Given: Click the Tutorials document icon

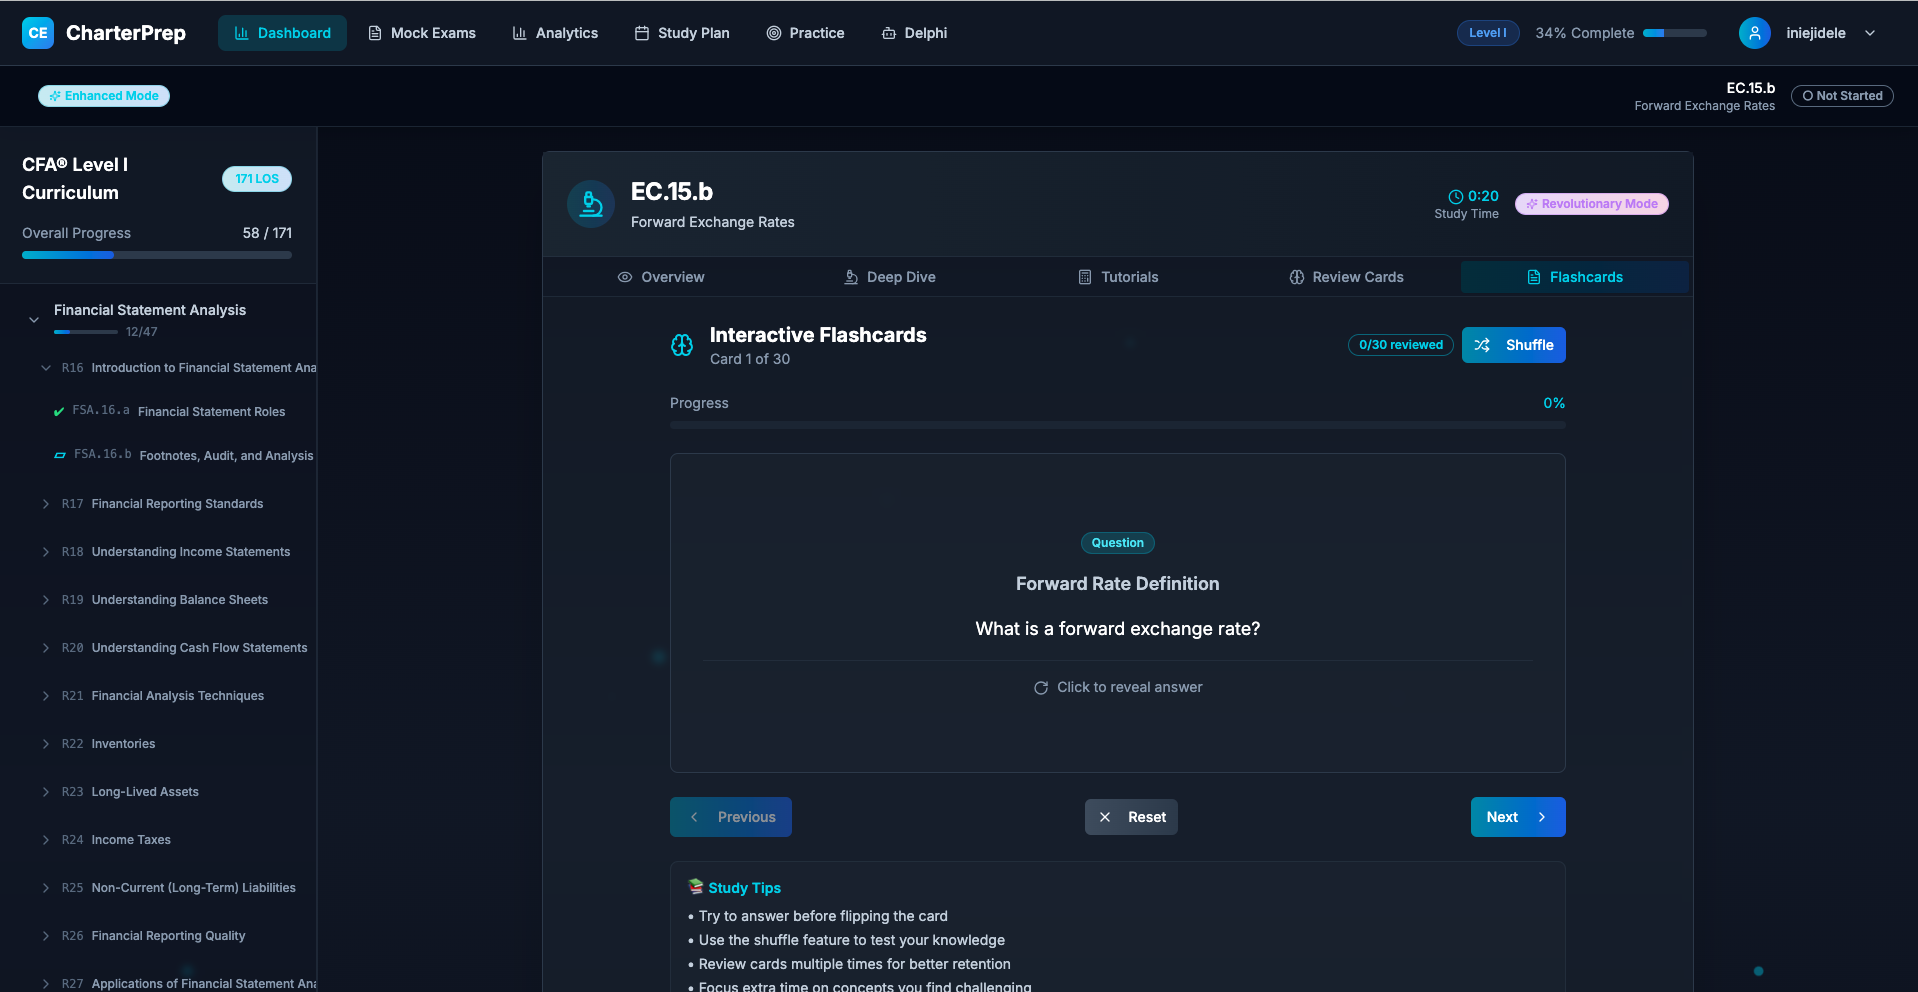Looking at the screenshot, I should point(1085,277).
